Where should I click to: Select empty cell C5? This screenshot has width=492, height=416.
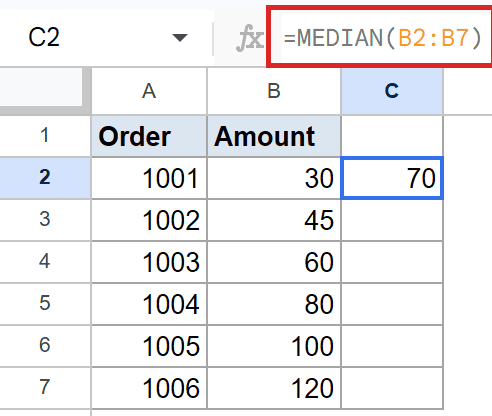click(x=392, y=304)
